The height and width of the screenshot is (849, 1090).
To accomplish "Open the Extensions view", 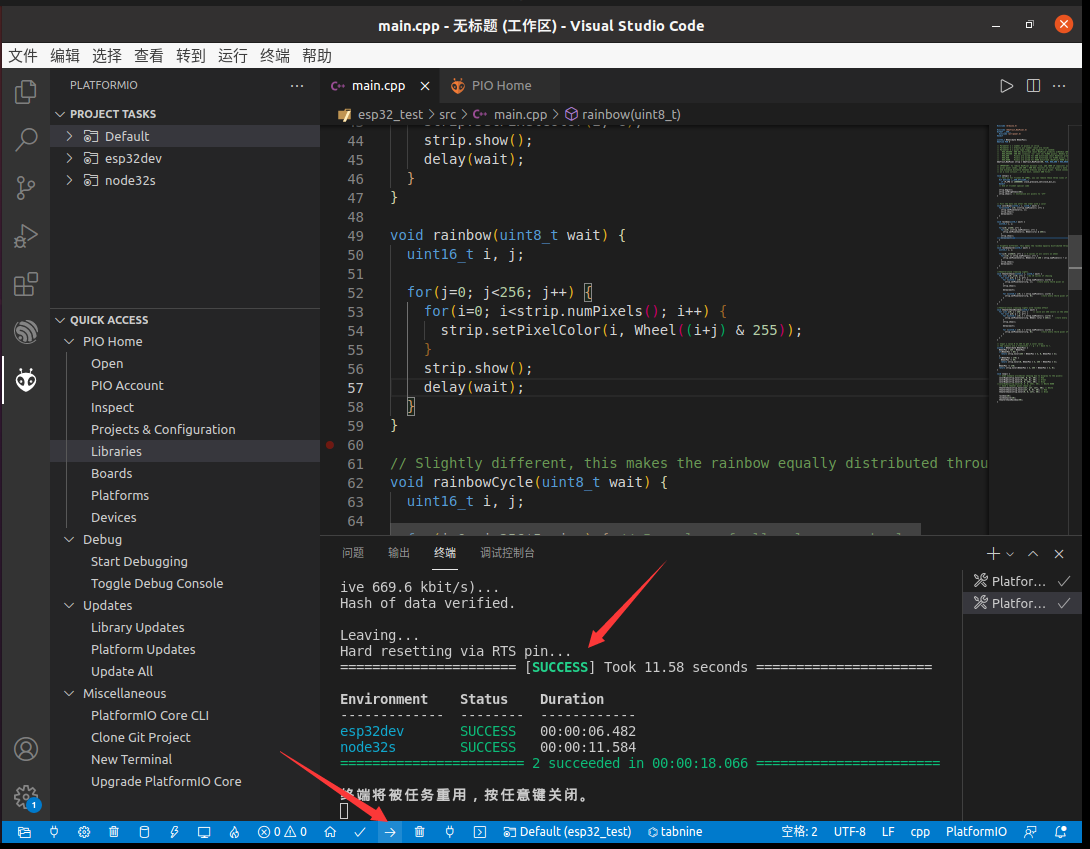I will point(26,284).
